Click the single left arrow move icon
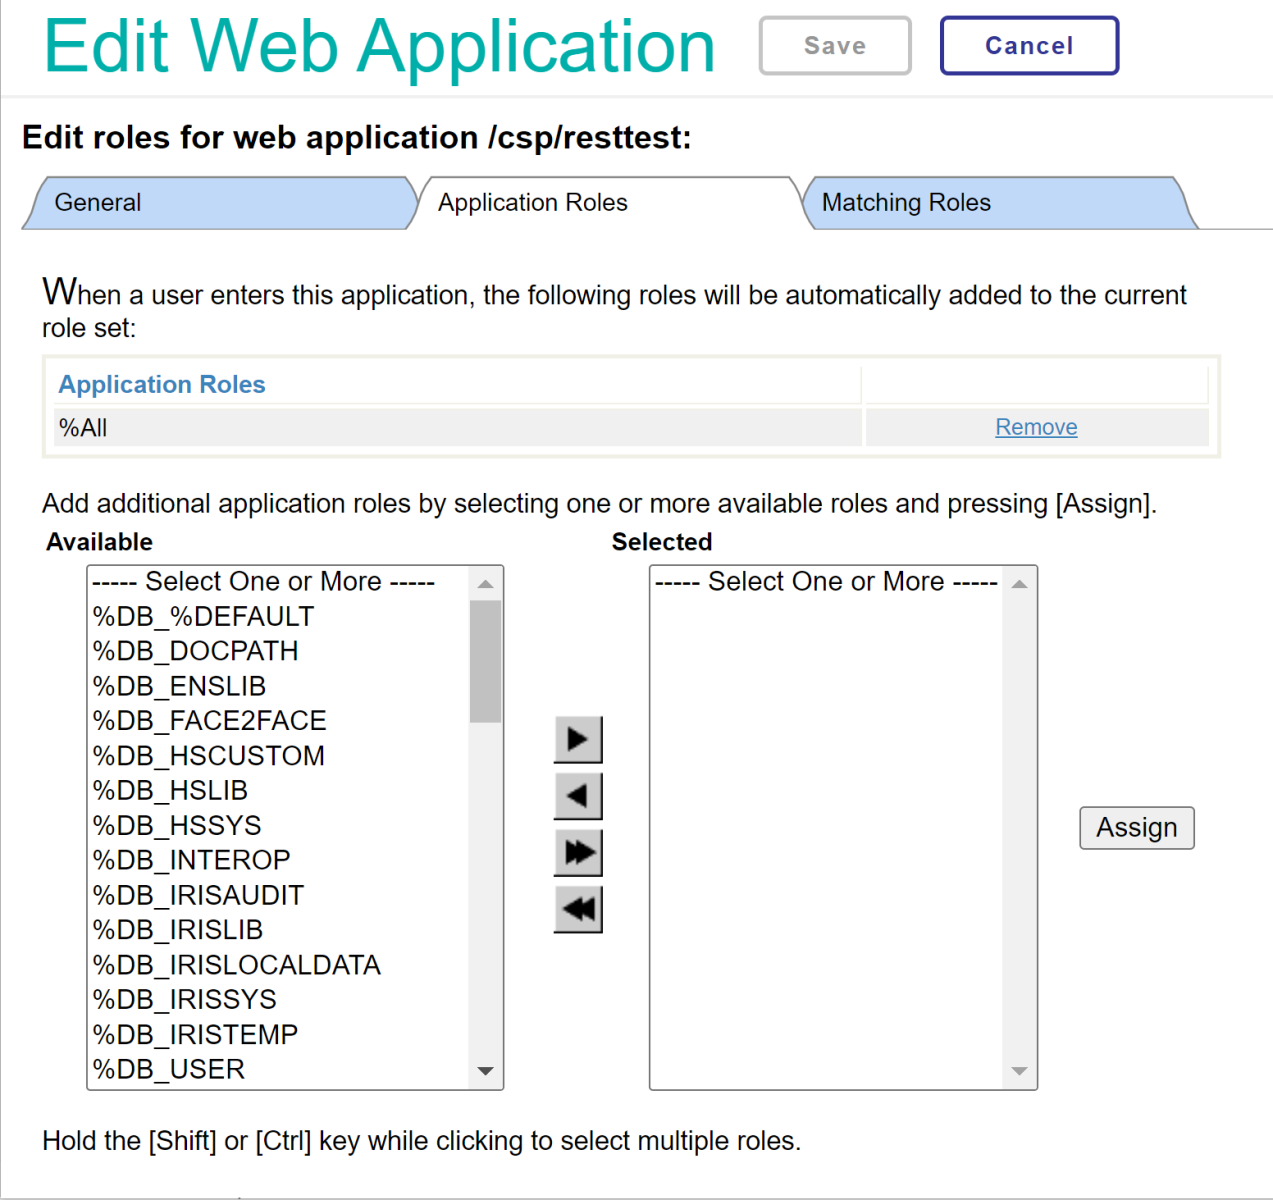1273x1200 pixels. pyautogui.click(x=578, y=797)
